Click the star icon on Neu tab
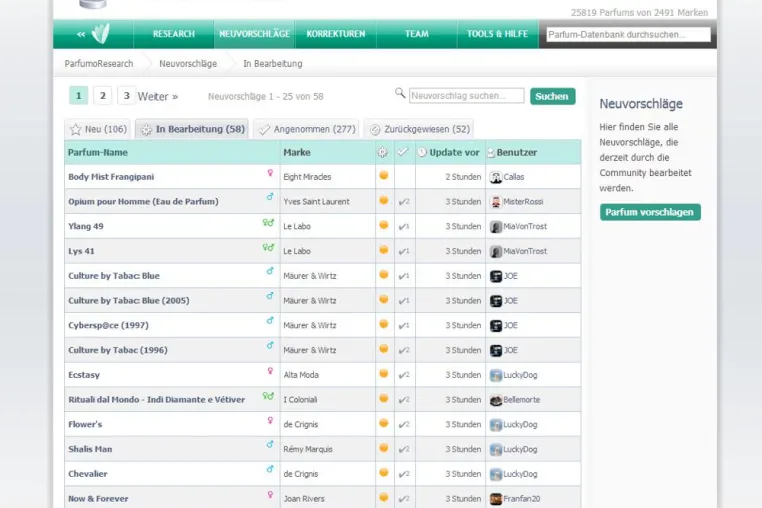 pyautogui.click(x=75, y=129)
